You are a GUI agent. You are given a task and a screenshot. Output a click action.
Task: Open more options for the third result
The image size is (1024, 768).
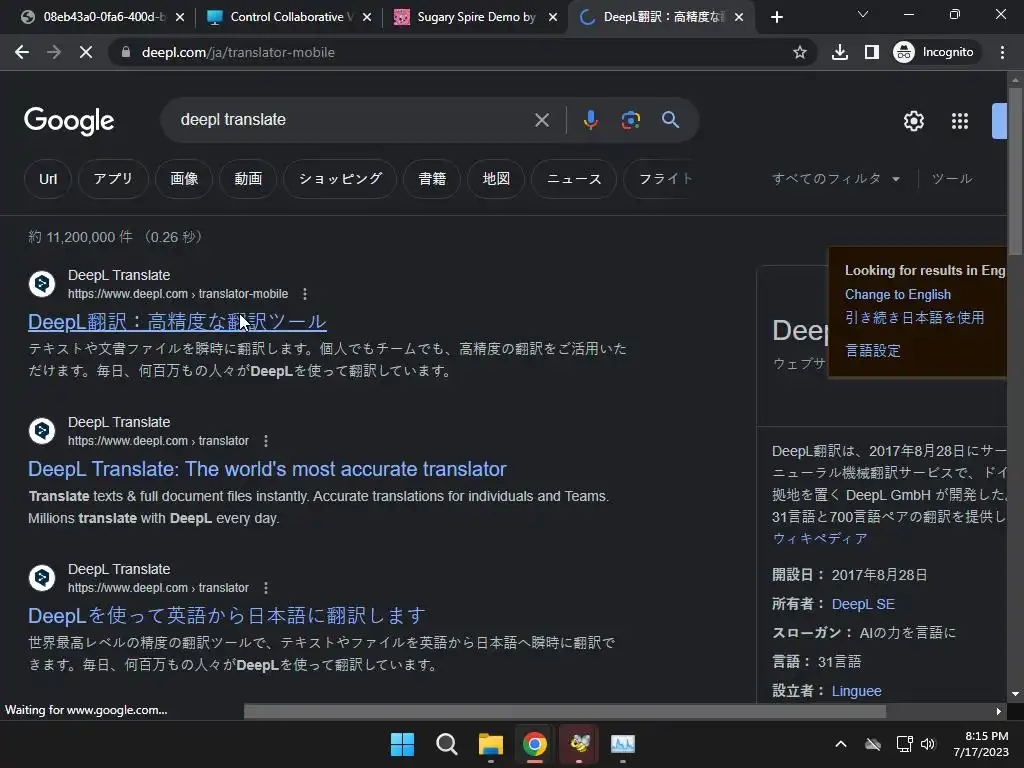[x=266, y=588]
